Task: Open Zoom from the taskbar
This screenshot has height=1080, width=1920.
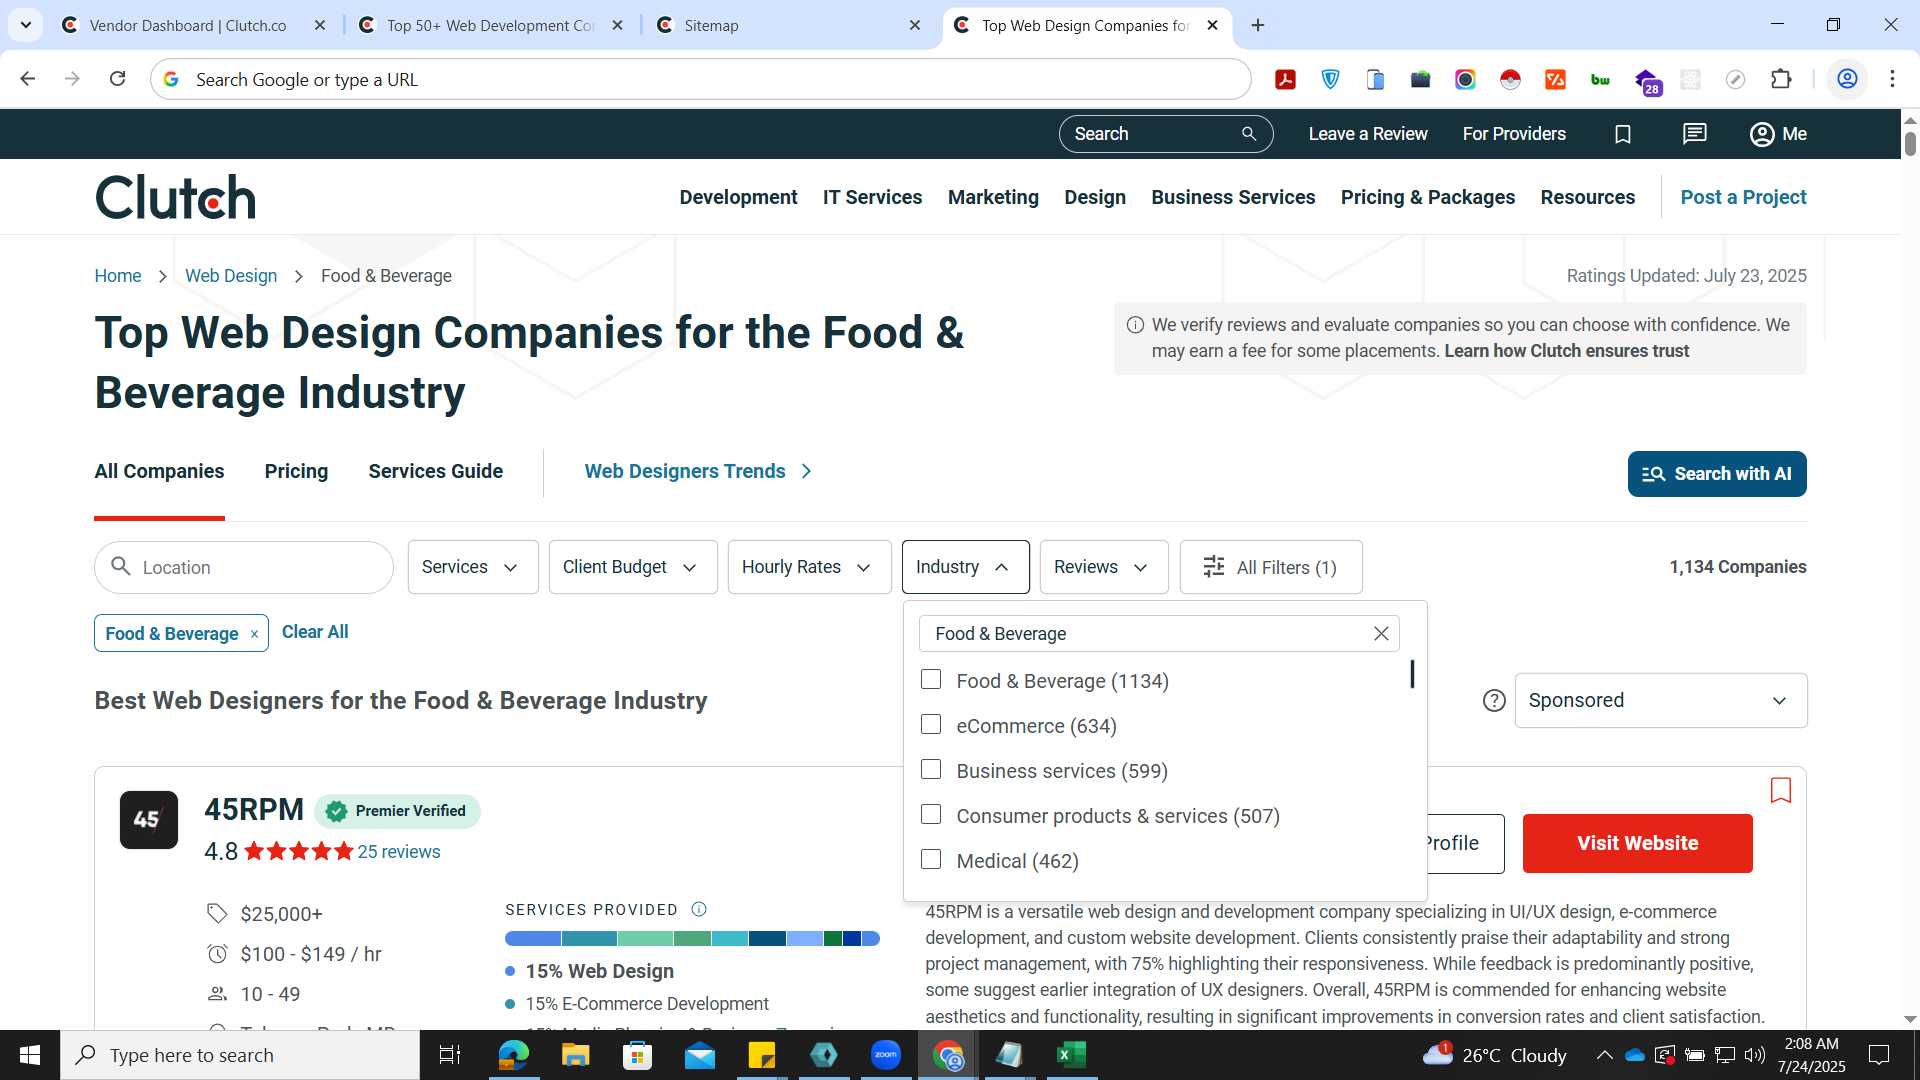Action: pyautogui.click(x=886, y=1055)
